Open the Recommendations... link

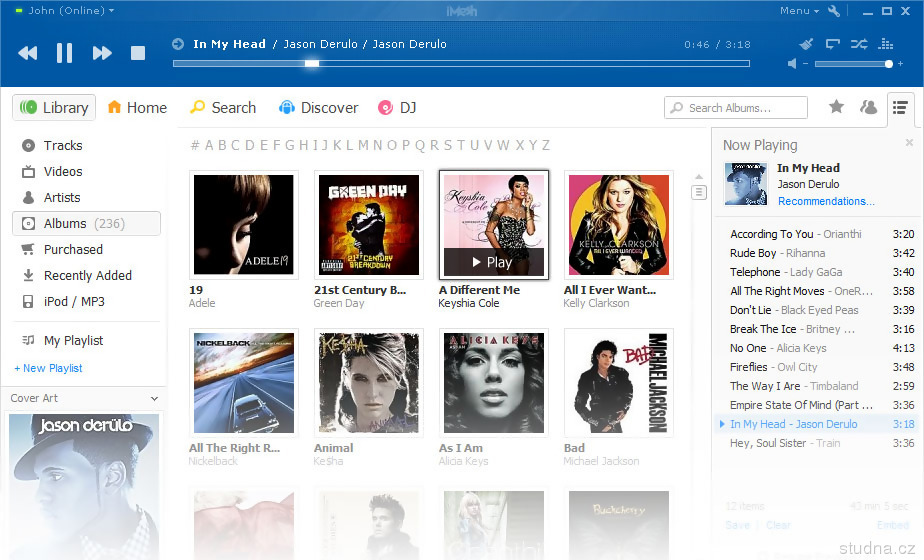coord(826,201)
